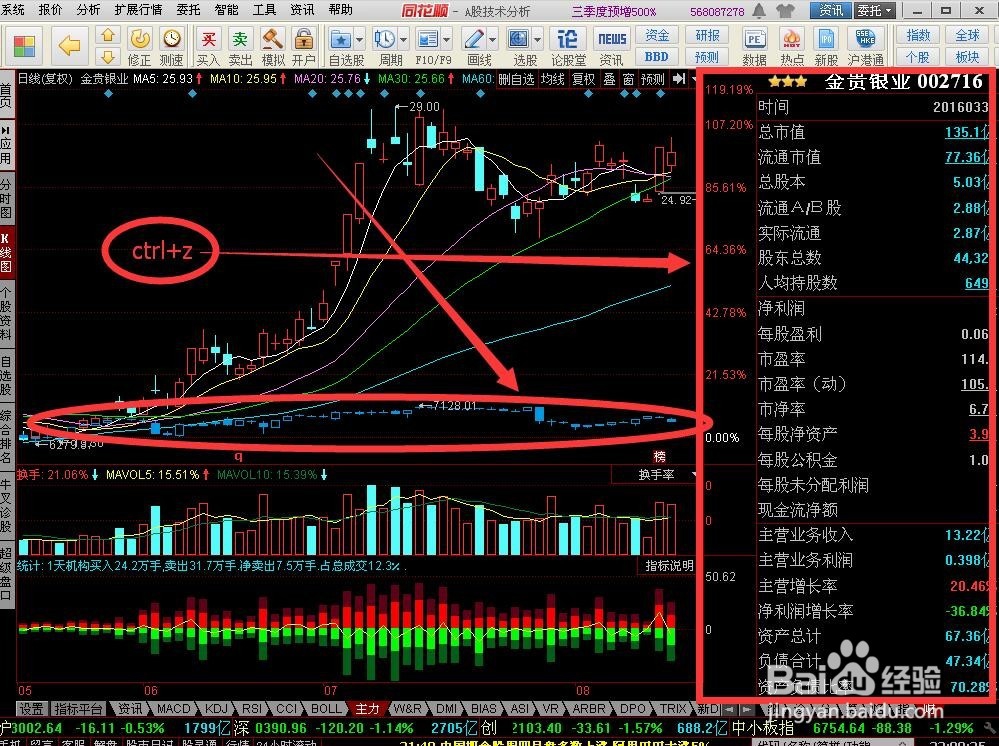Open the 选股 stock picker icon
999x746 pixels.
point(519,39)
